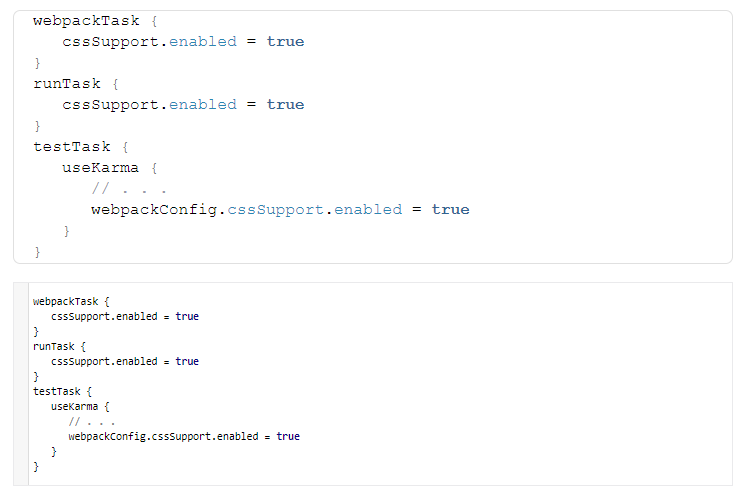Viewport: 745px width, 498px height.
Task: Click runTask in the large-font code block
Action: coord(67,84)
